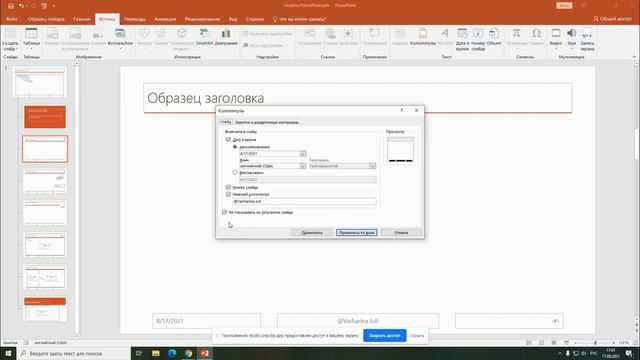The width and height of the screenshot is (640, 360).
Task: Click the Применить button
Action: coord(312,233)
